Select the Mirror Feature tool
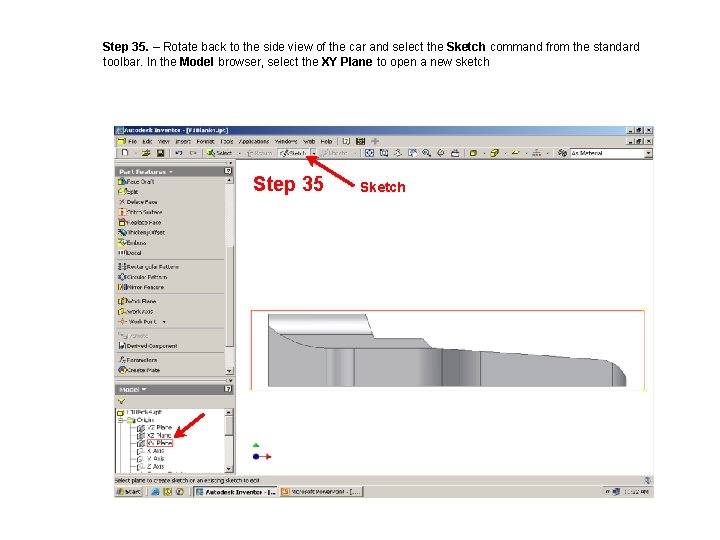 (x=141, y=287)
